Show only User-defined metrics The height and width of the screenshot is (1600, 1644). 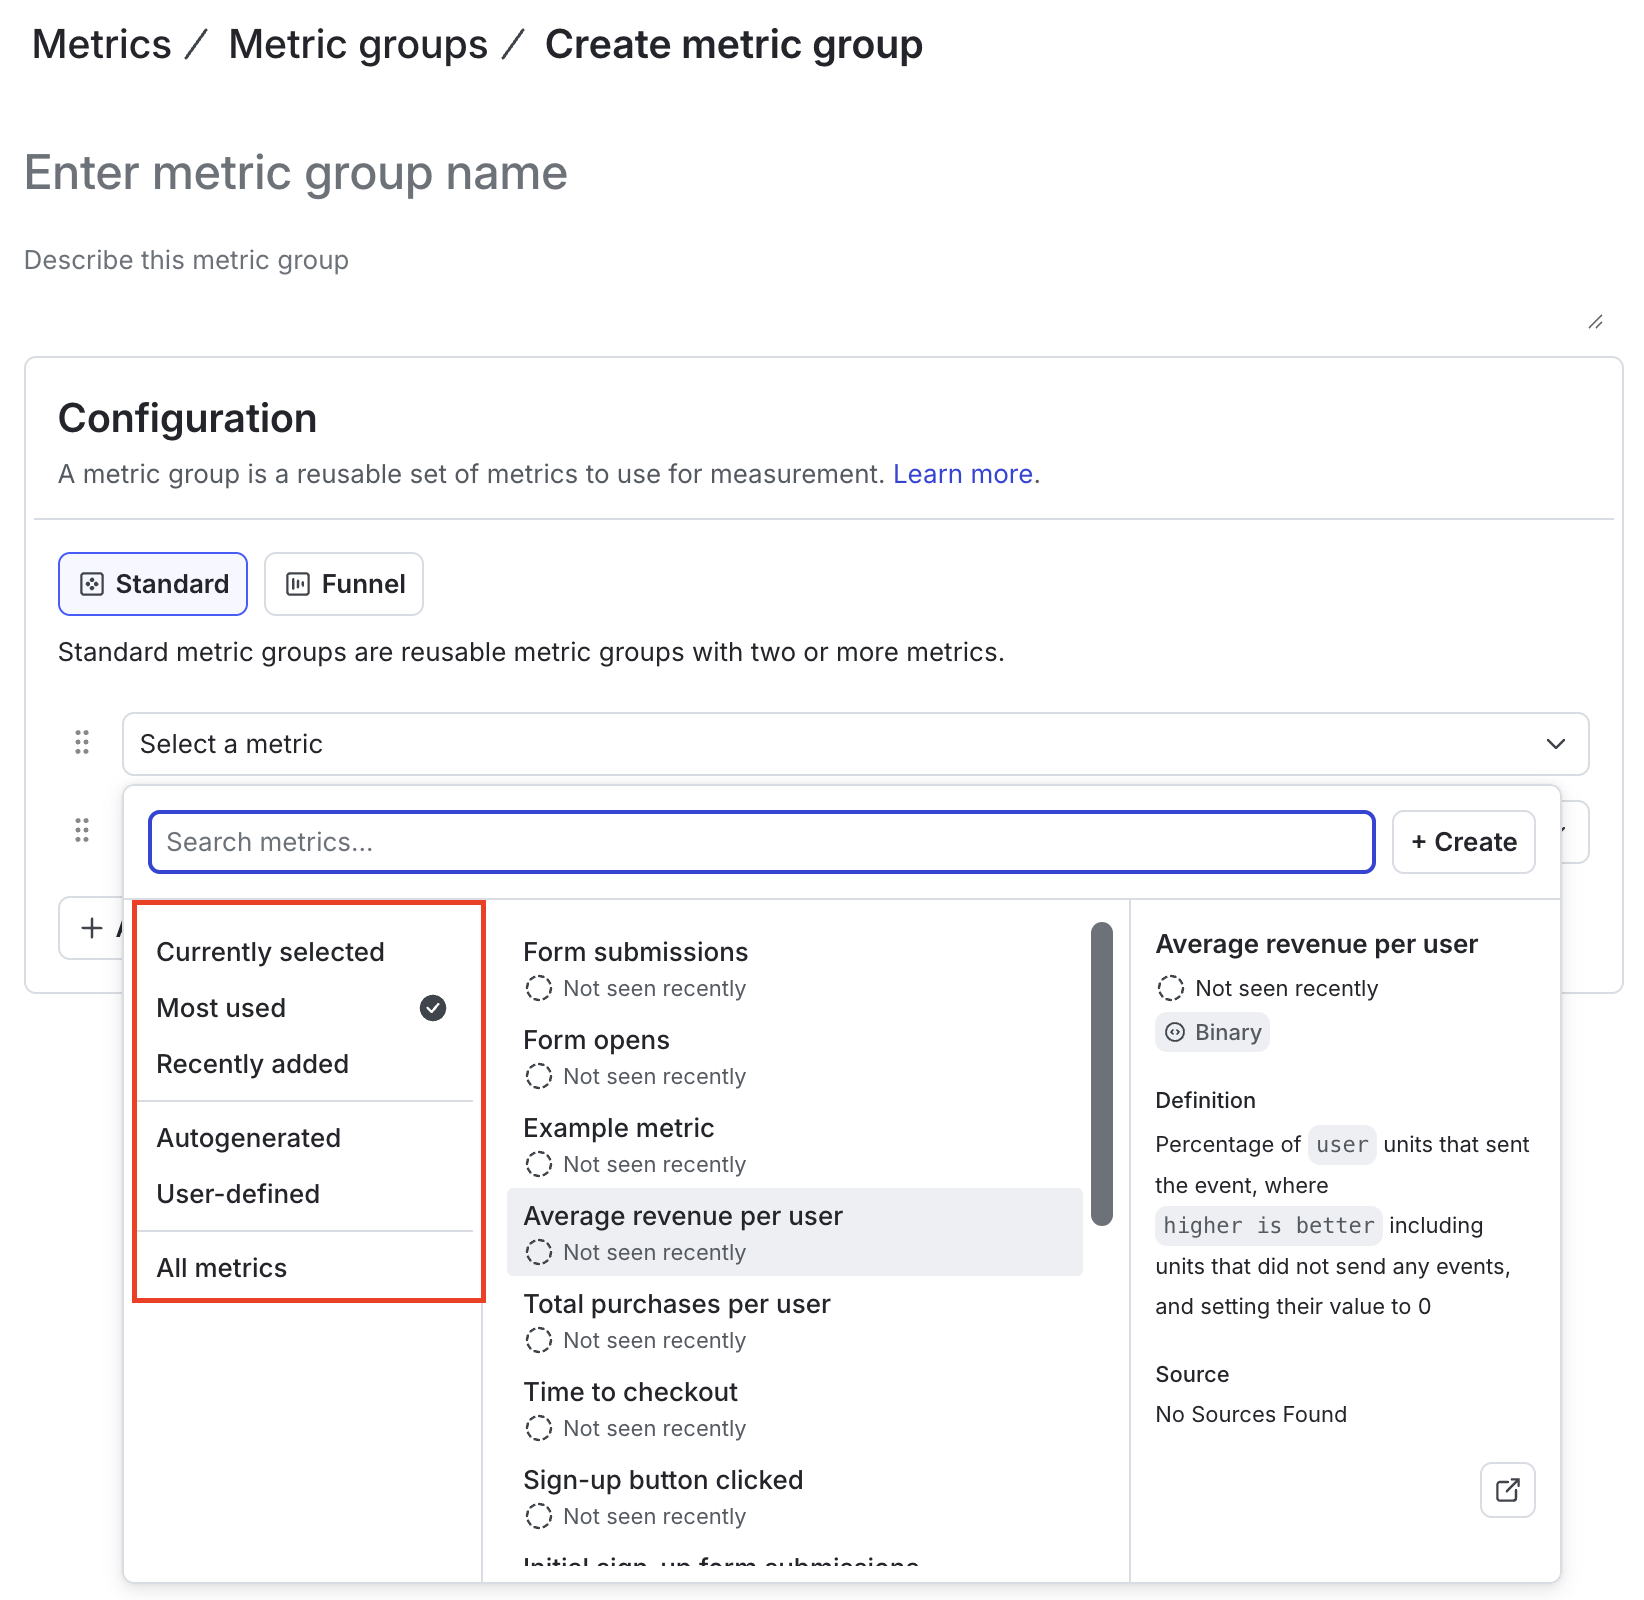[238, 1193]
